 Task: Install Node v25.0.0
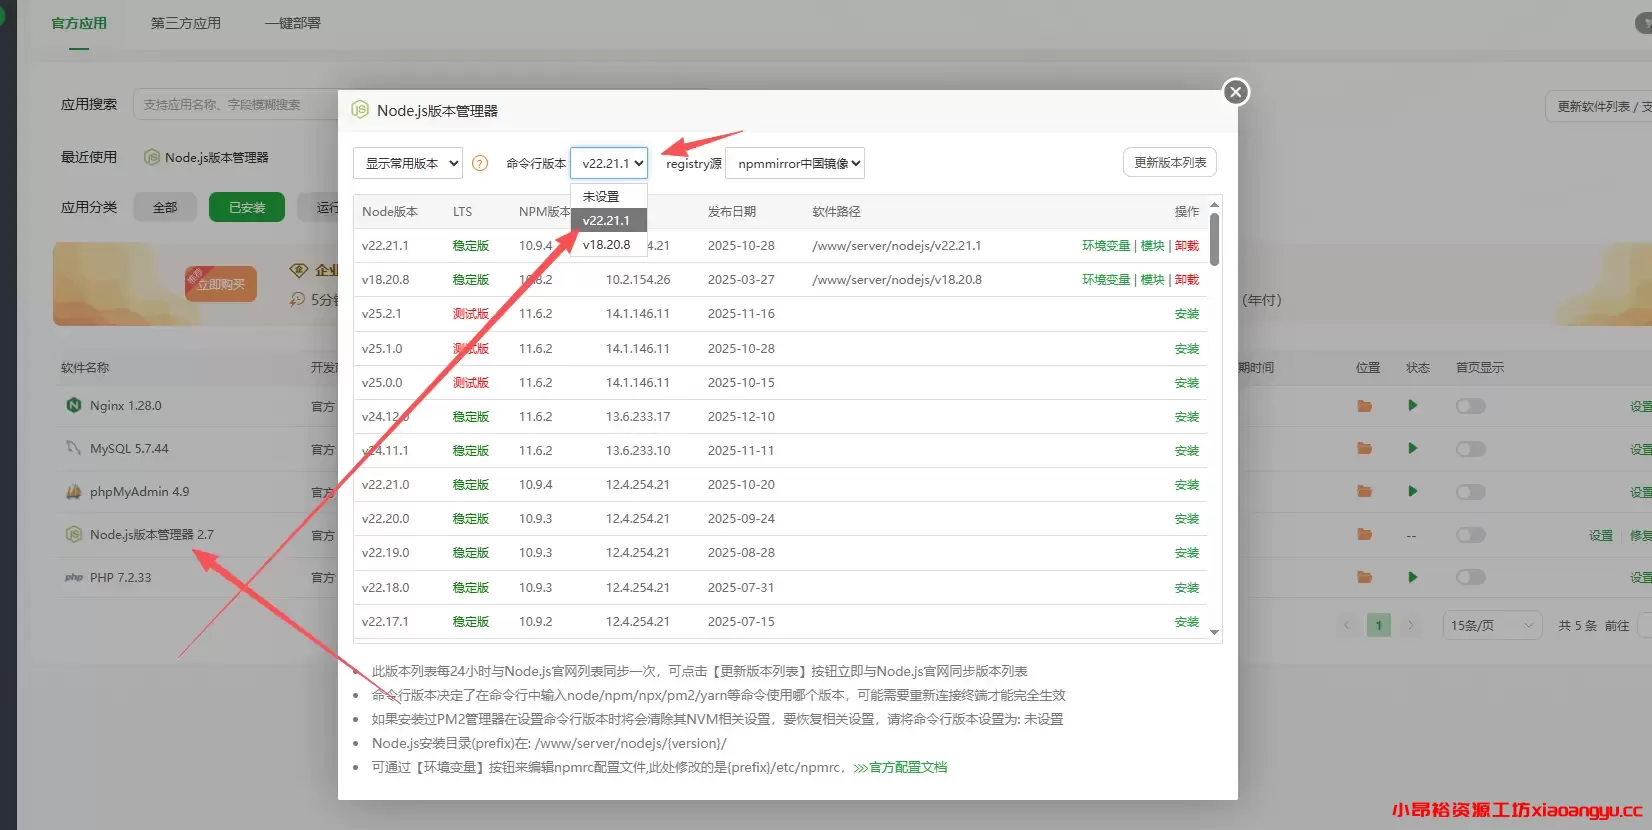click(1187, 383)
